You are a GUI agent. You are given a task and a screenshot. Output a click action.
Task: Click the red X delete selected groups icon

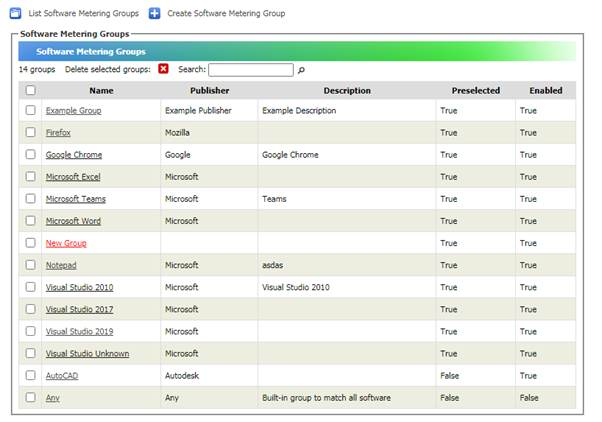pos(164,69)
